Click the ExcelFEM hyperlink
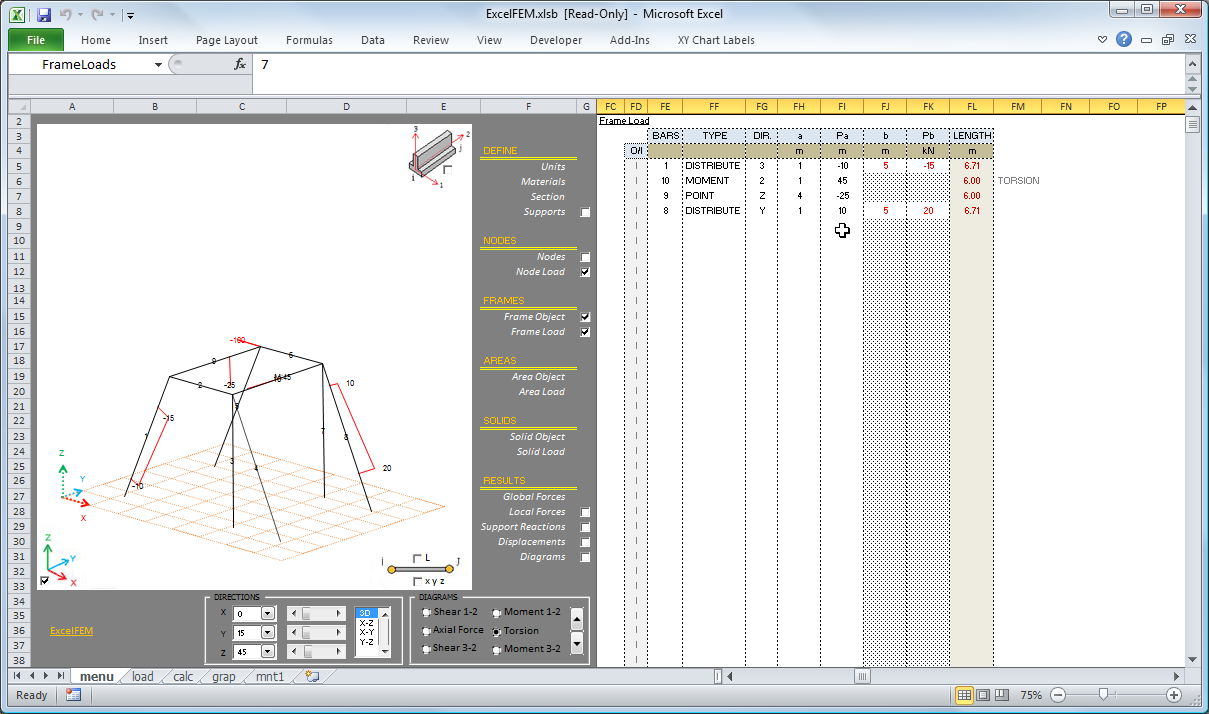The image size is (1209, 714). (x=71, y=631)
